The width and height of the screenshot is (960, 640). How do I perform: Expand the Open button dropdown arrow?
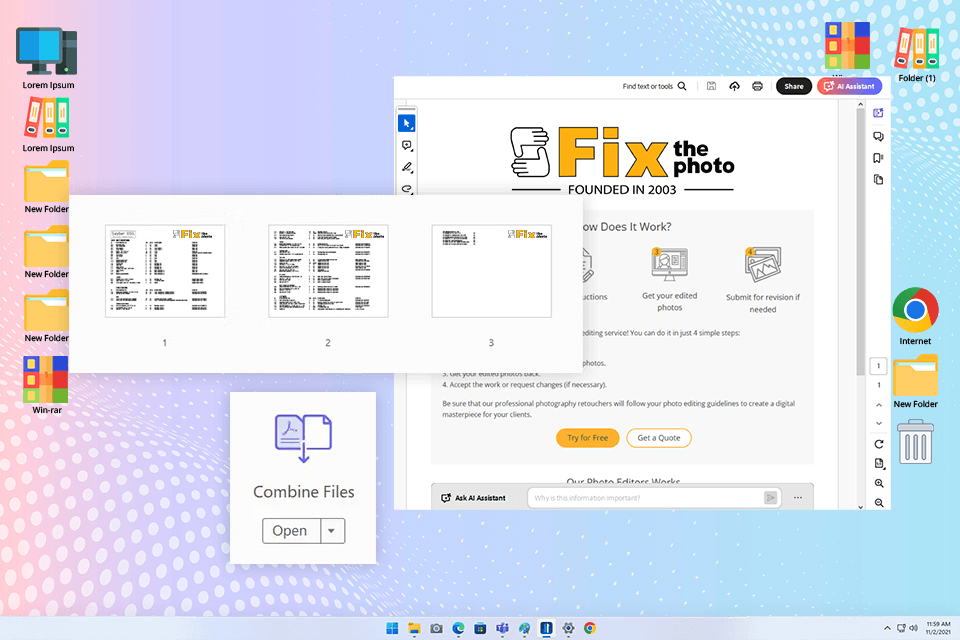coord(332,530)
